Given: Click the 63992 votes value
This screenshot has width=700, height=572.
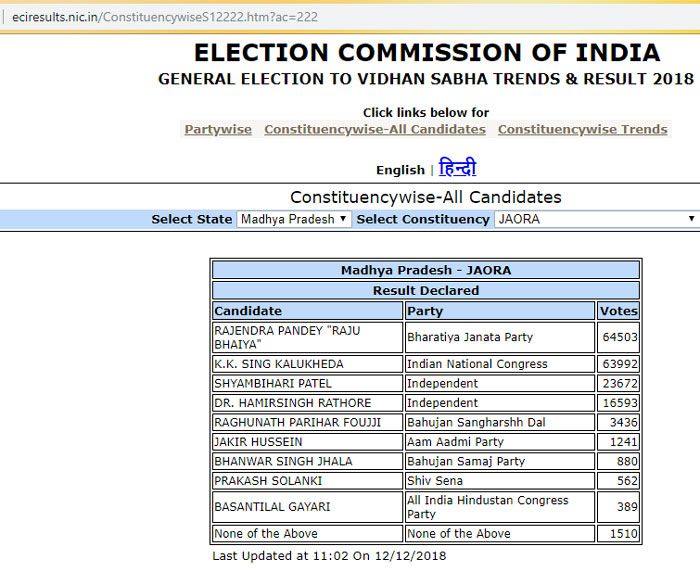Looking at the screenshot, I should pos(620,364).
